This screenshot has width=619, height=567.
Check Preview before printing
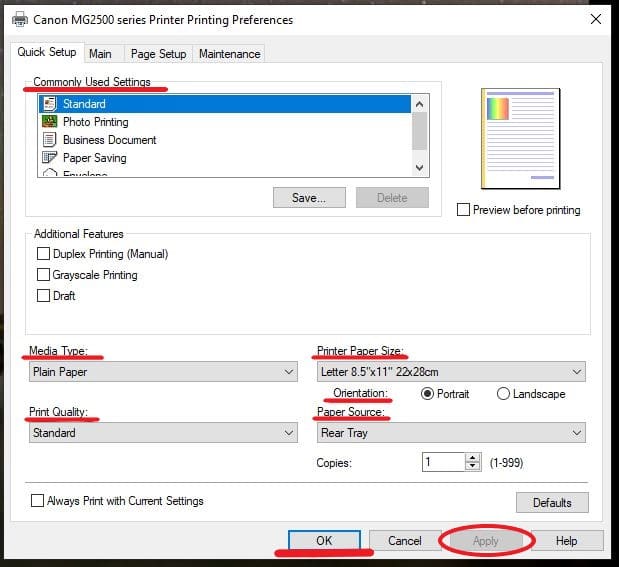[x=463, y=210]
